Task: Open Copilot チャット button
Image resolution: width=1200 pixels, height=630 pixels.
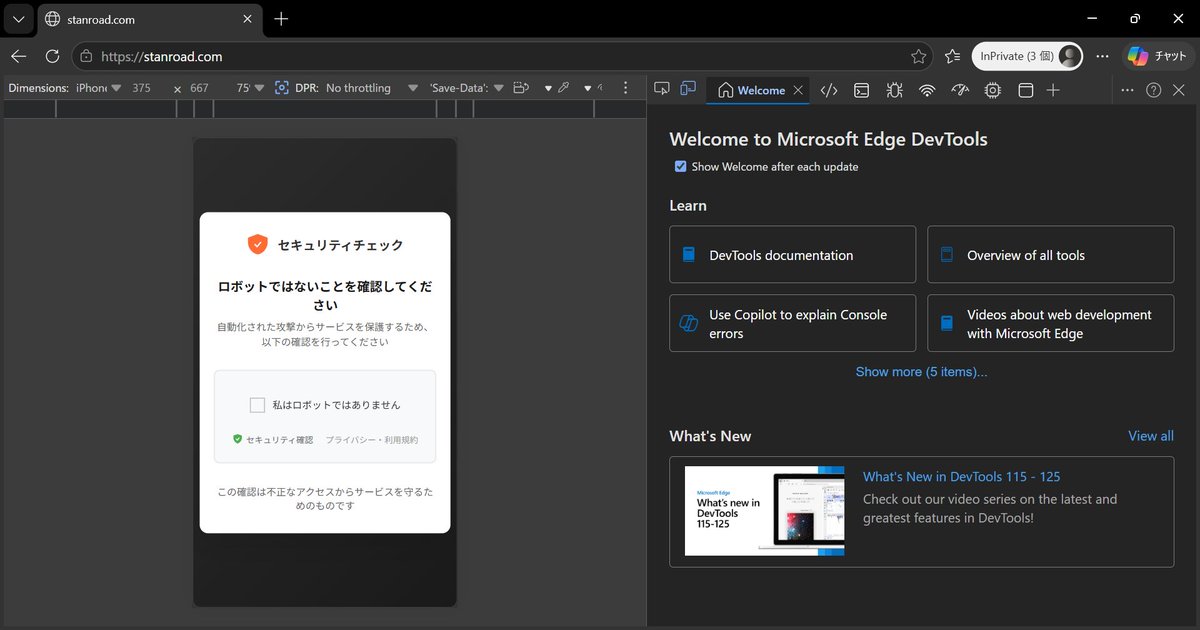Action: coord(1157,56)
